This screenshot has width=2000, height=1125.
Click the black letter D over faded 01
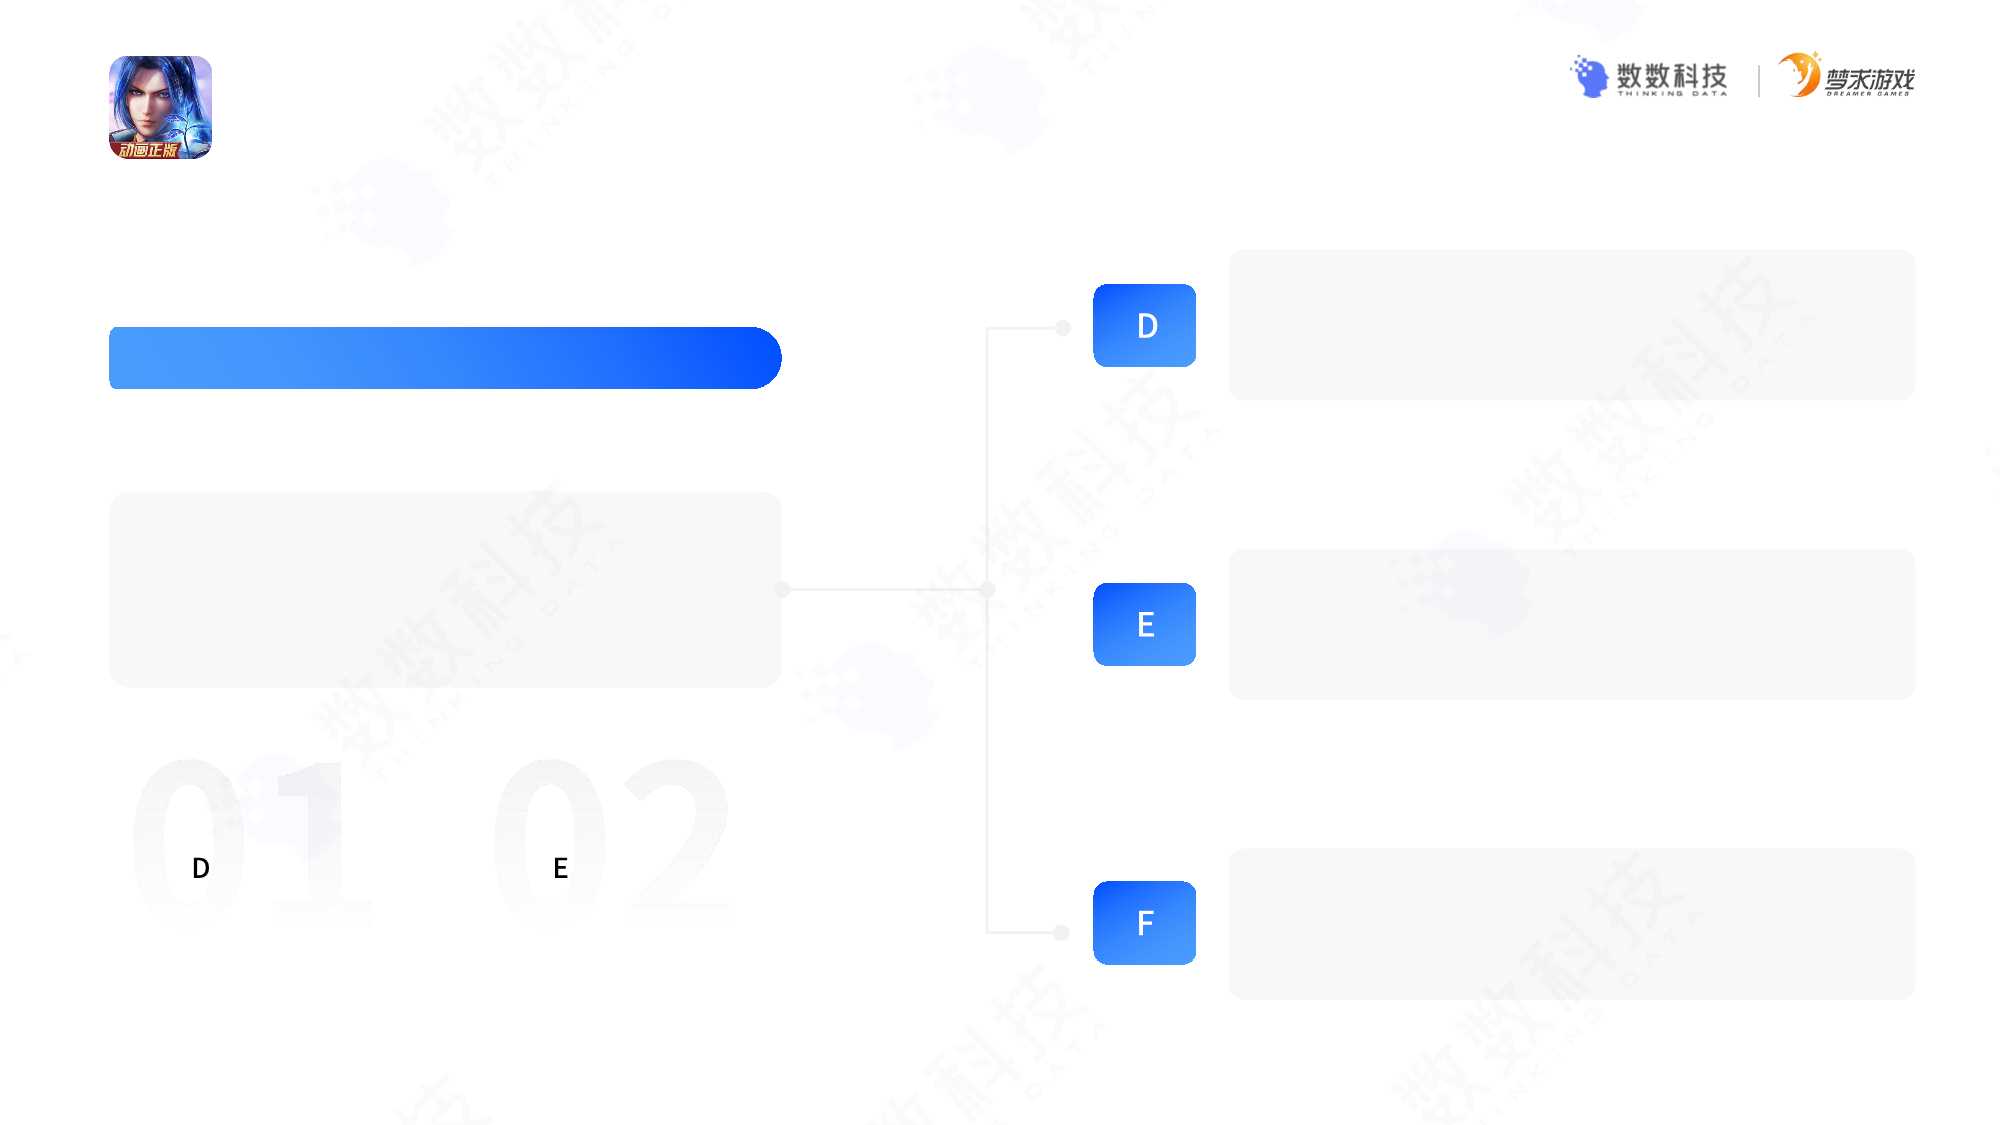click(x=201, y=868)
